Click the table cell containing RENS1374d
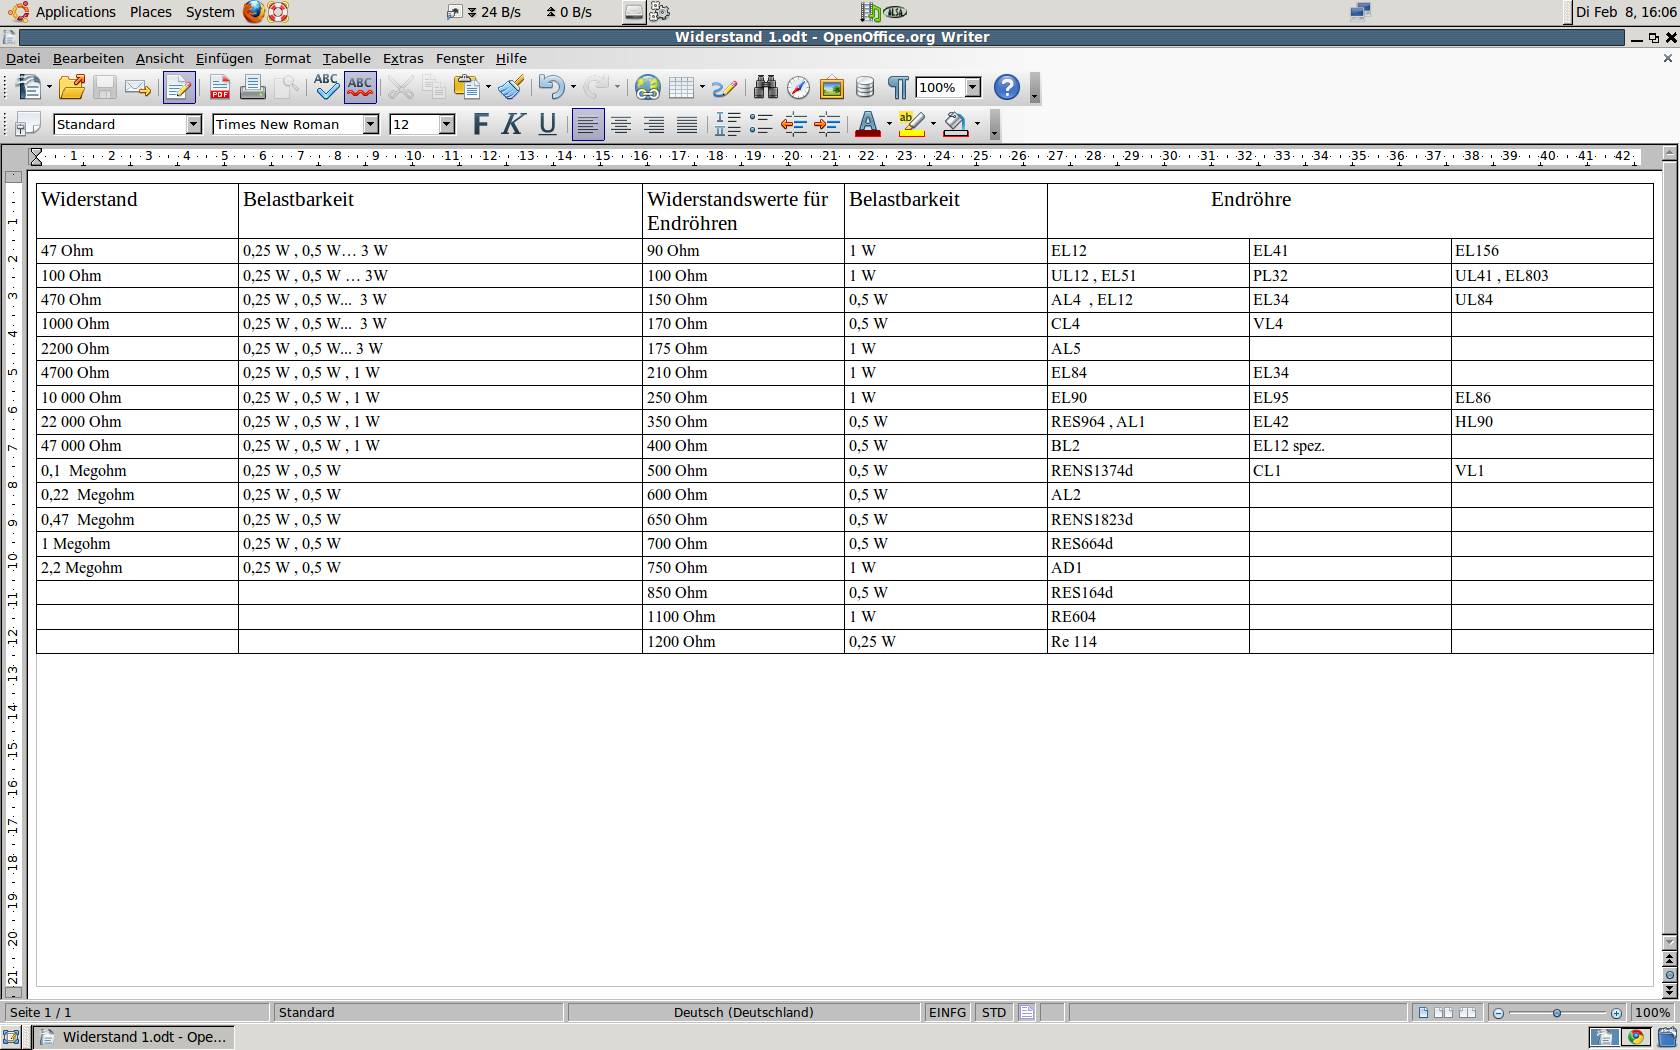 coord(1147,471)
